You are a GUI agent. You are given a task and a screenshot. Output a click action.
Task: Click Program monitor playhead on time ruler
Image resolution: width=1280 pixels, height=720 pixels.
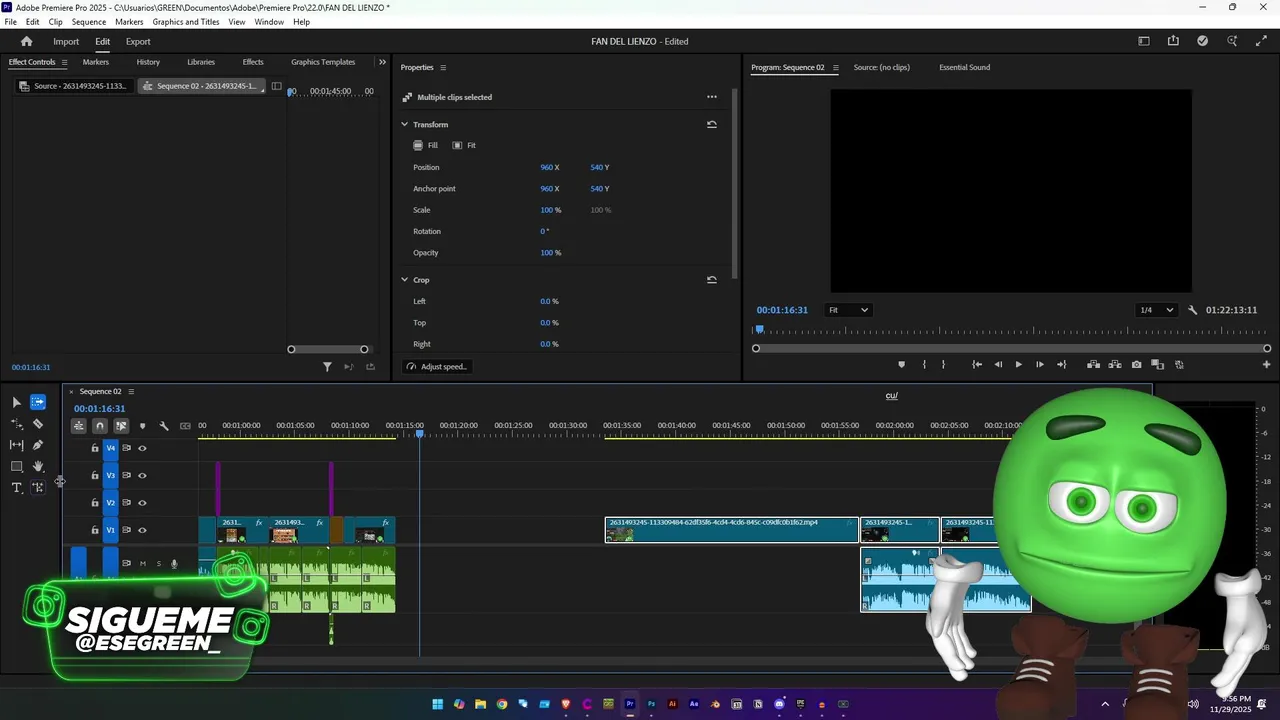(x=759, y=329)
